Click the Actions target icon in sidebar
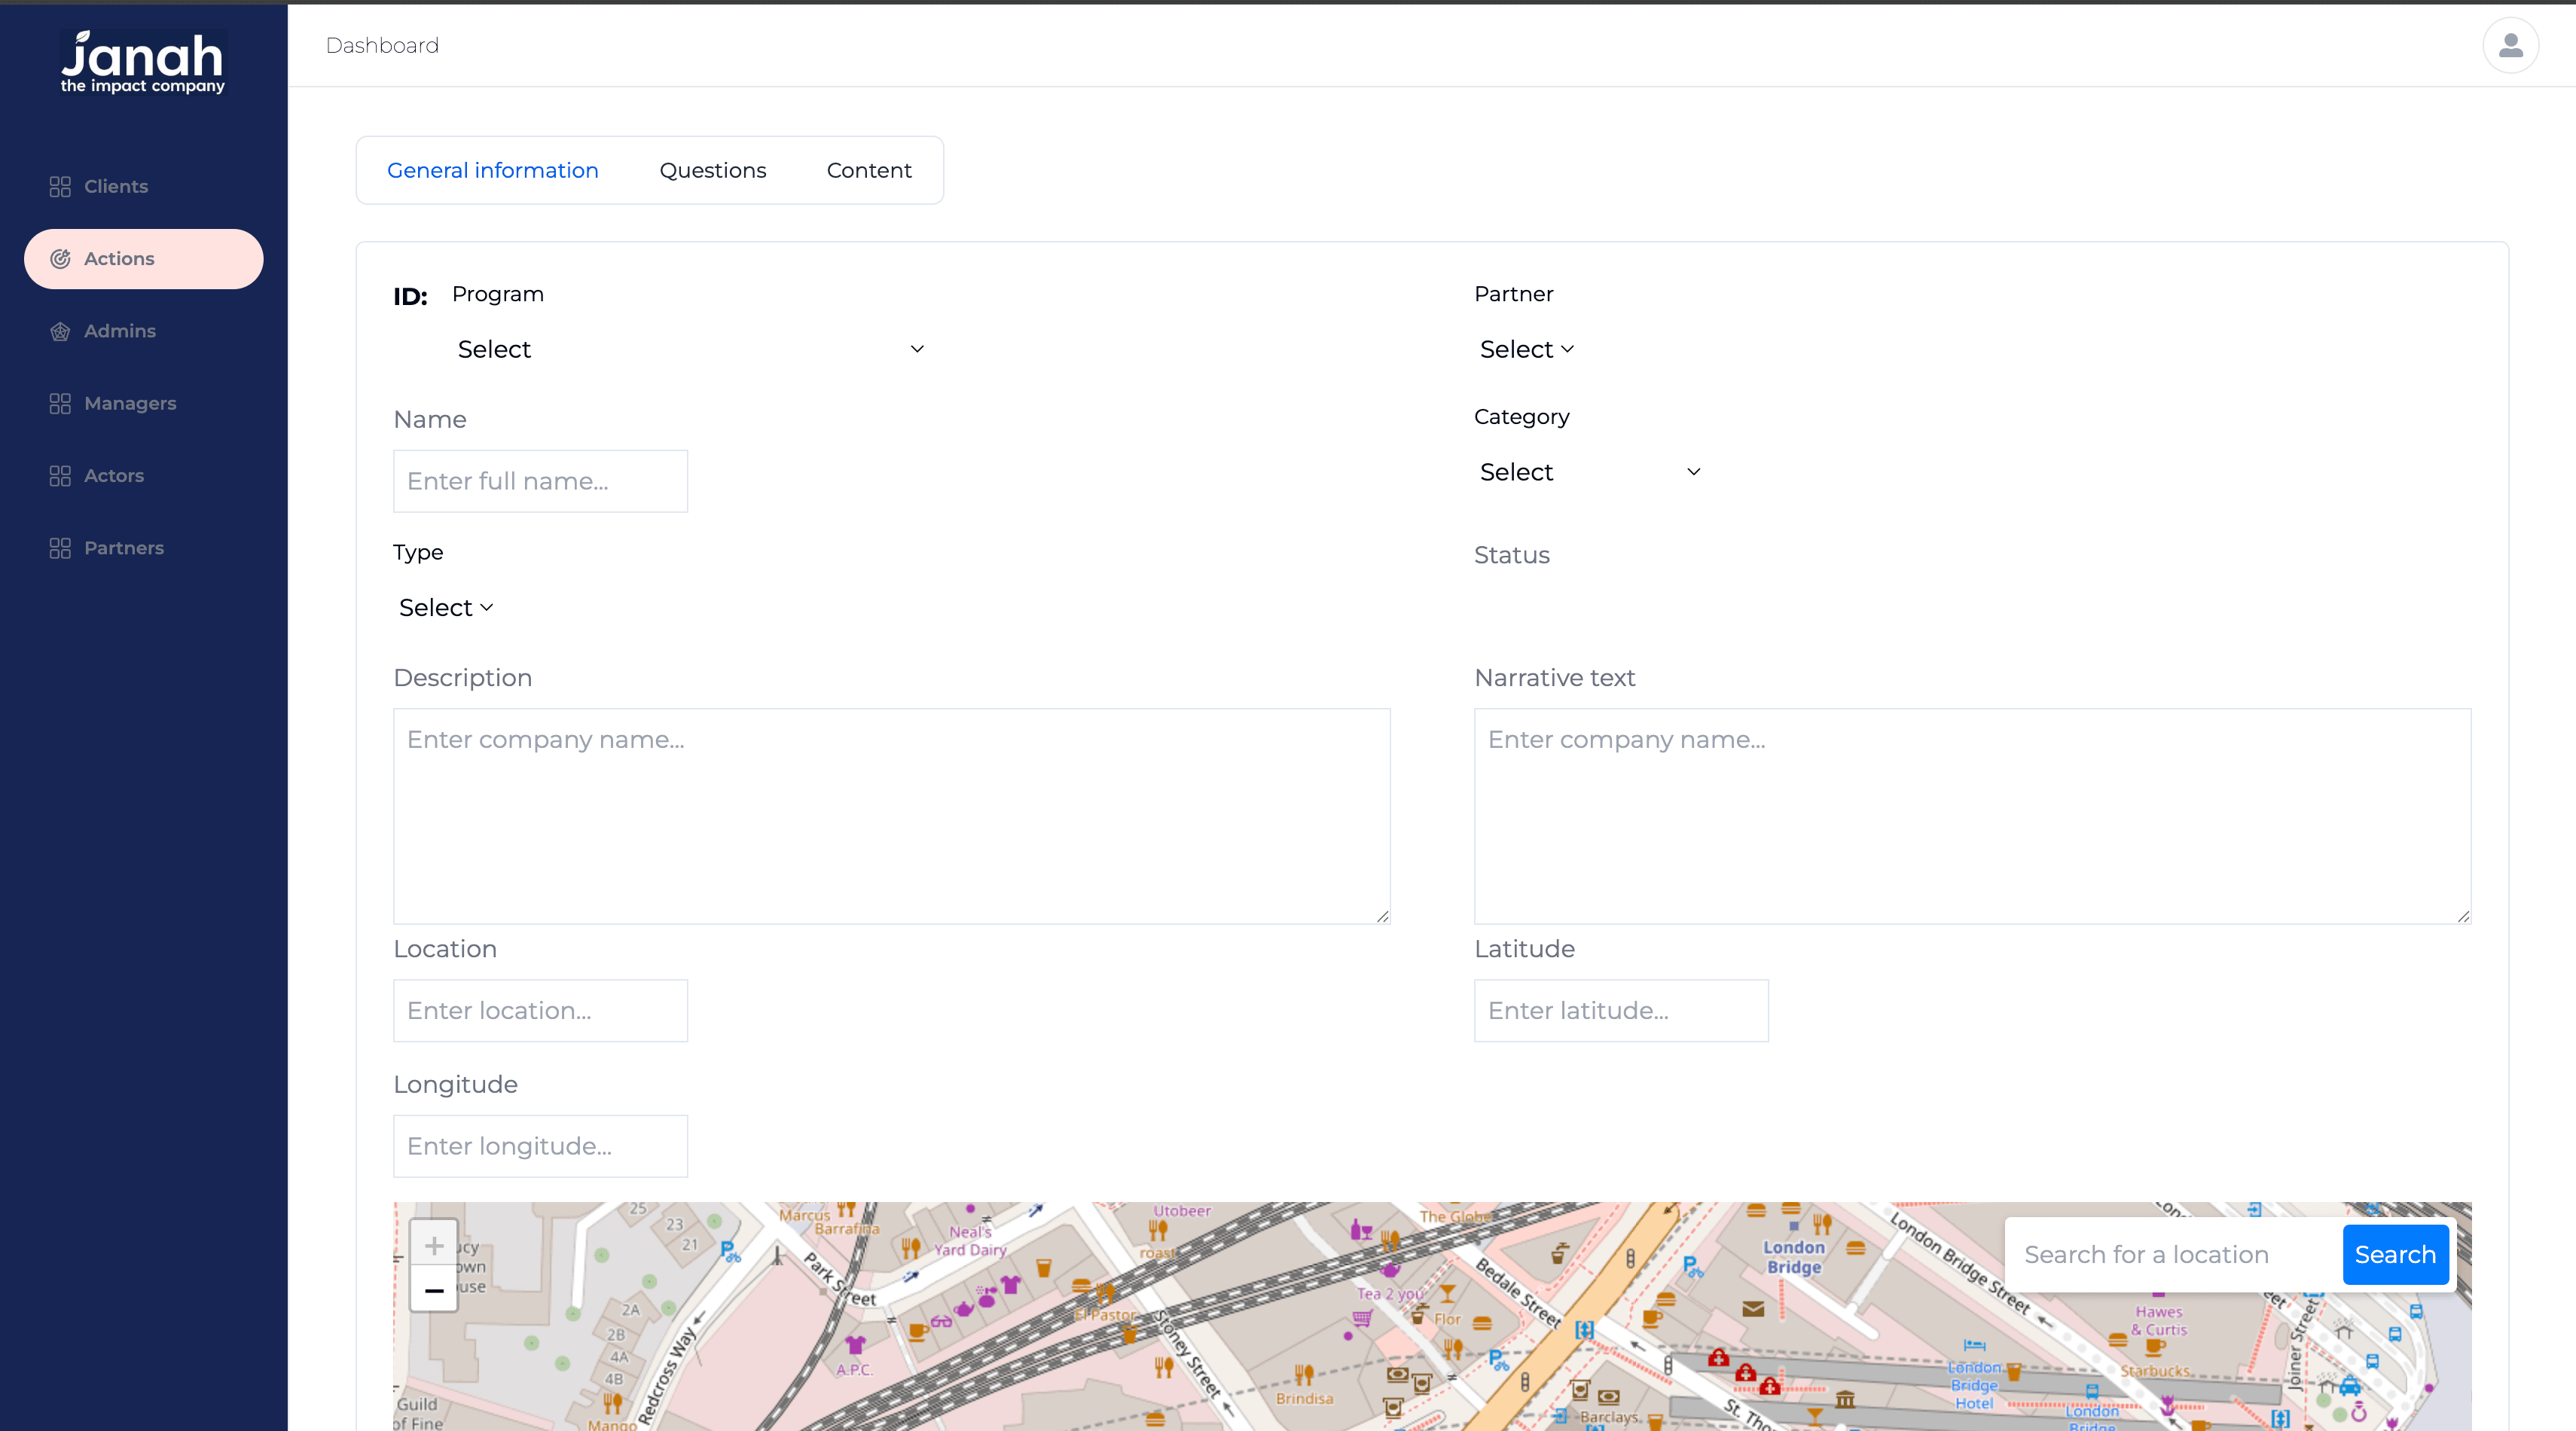 [x=60, y=259]
